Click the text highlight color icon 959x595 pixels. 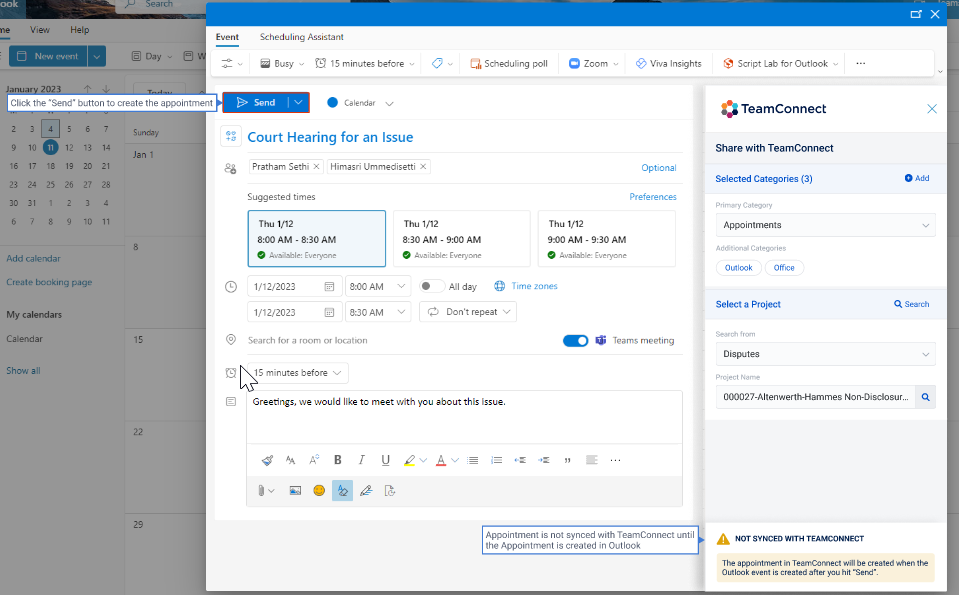(x=409, y=460)
